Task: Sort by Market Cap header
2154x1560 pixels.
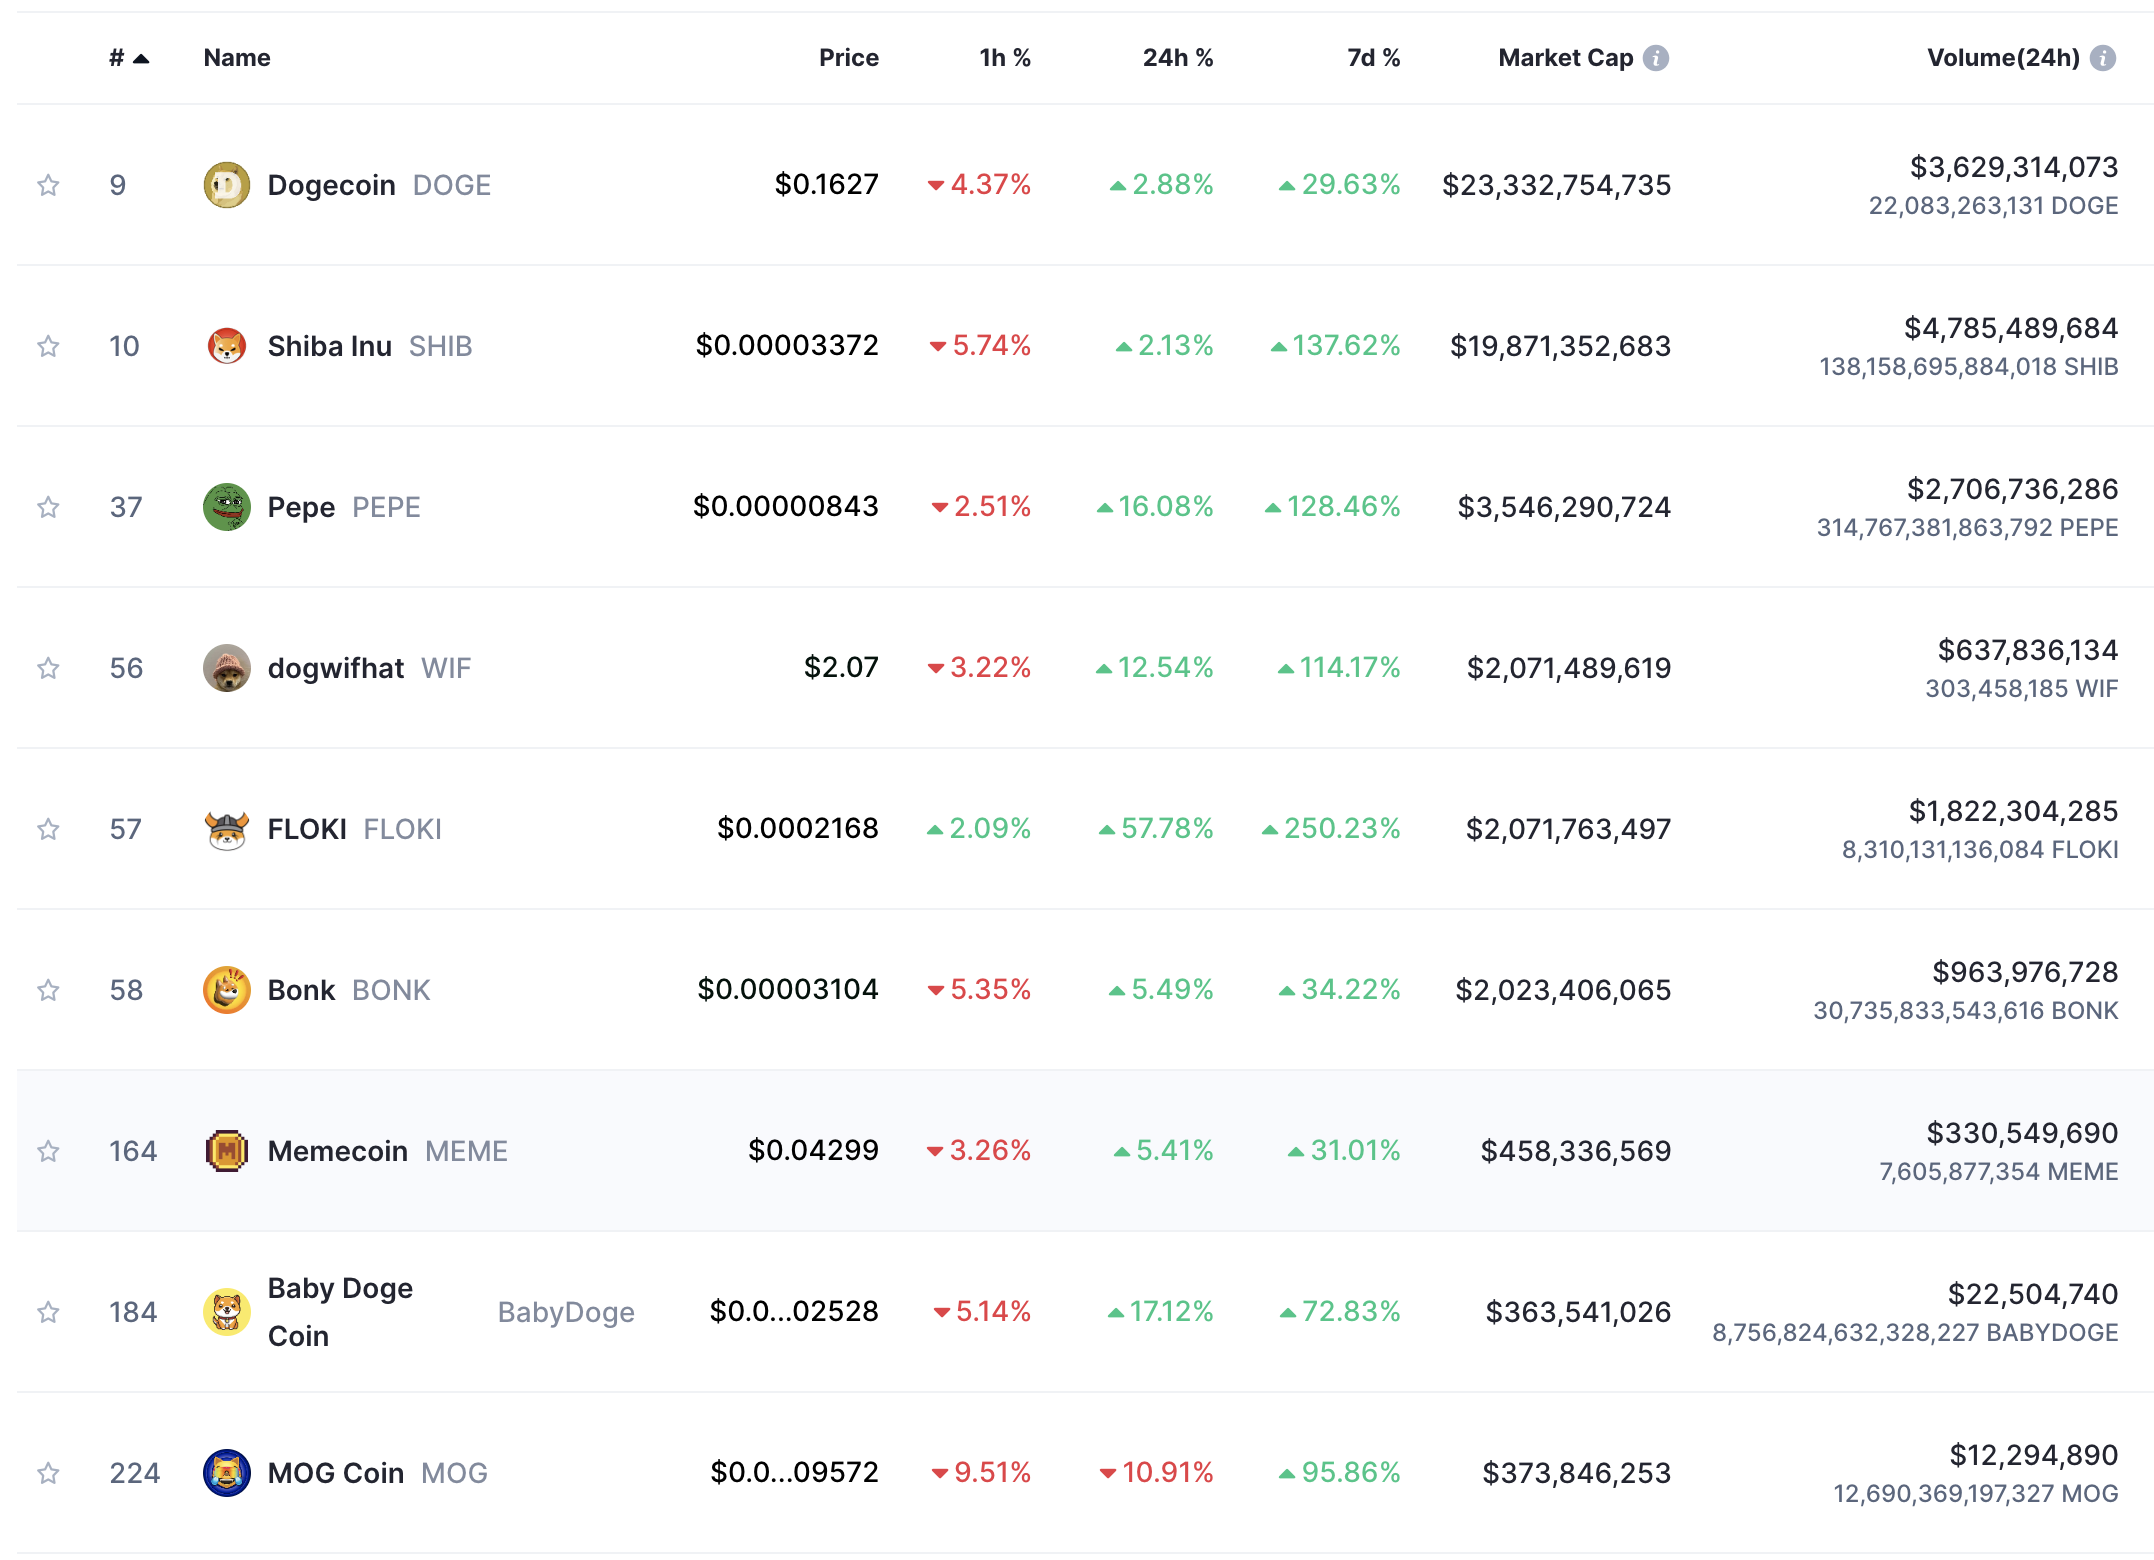Action: (1566, 58)
